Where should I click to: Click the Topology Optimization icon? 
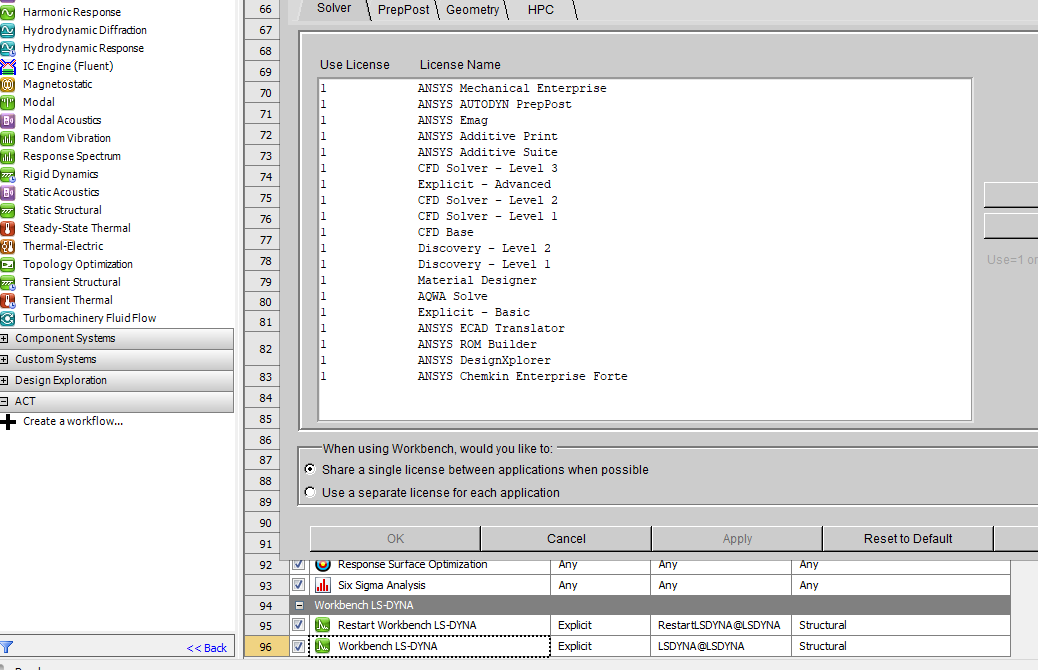click(x=7, y=264)
